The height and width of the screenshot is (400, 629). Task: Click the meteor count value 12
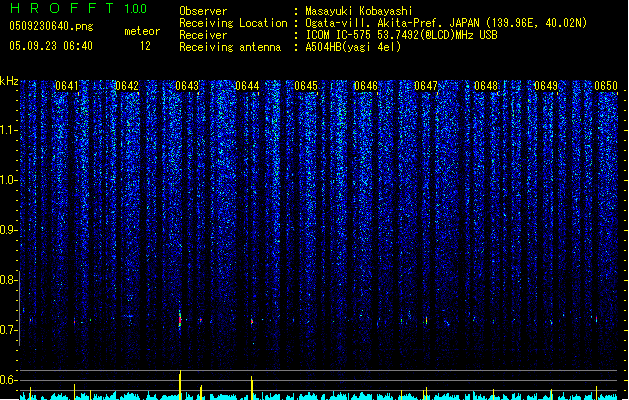click(x=145, y=46)
